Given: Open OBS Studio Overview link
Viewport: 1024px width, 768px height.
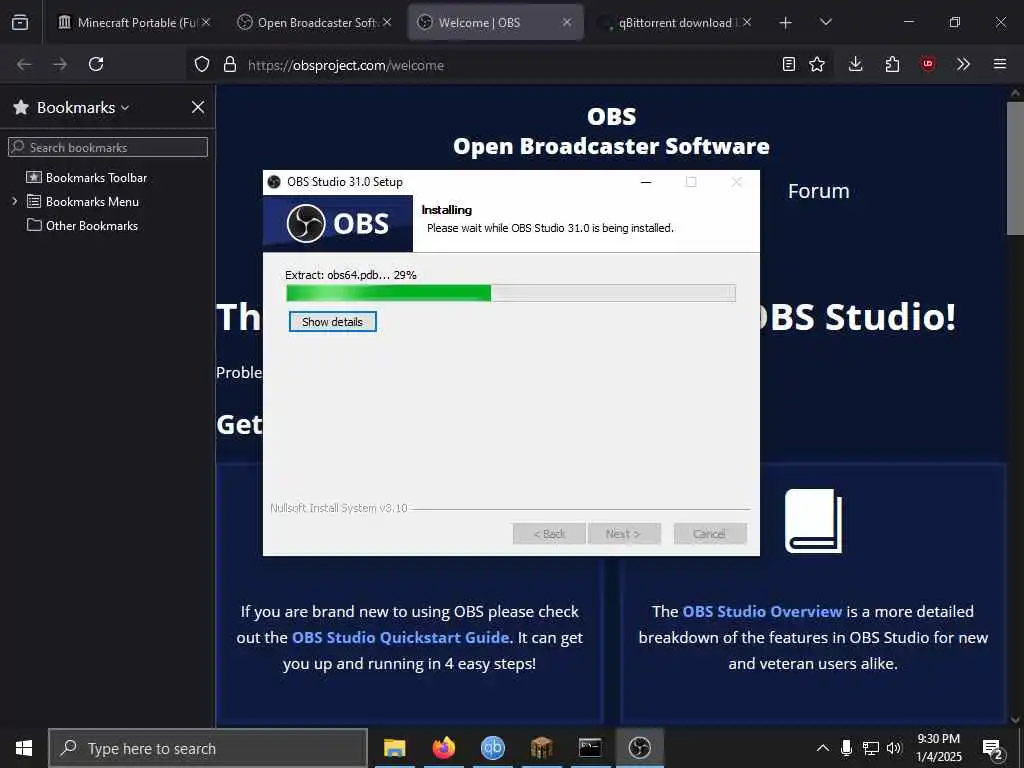Looking at the screenshot, I should point(762,611).
